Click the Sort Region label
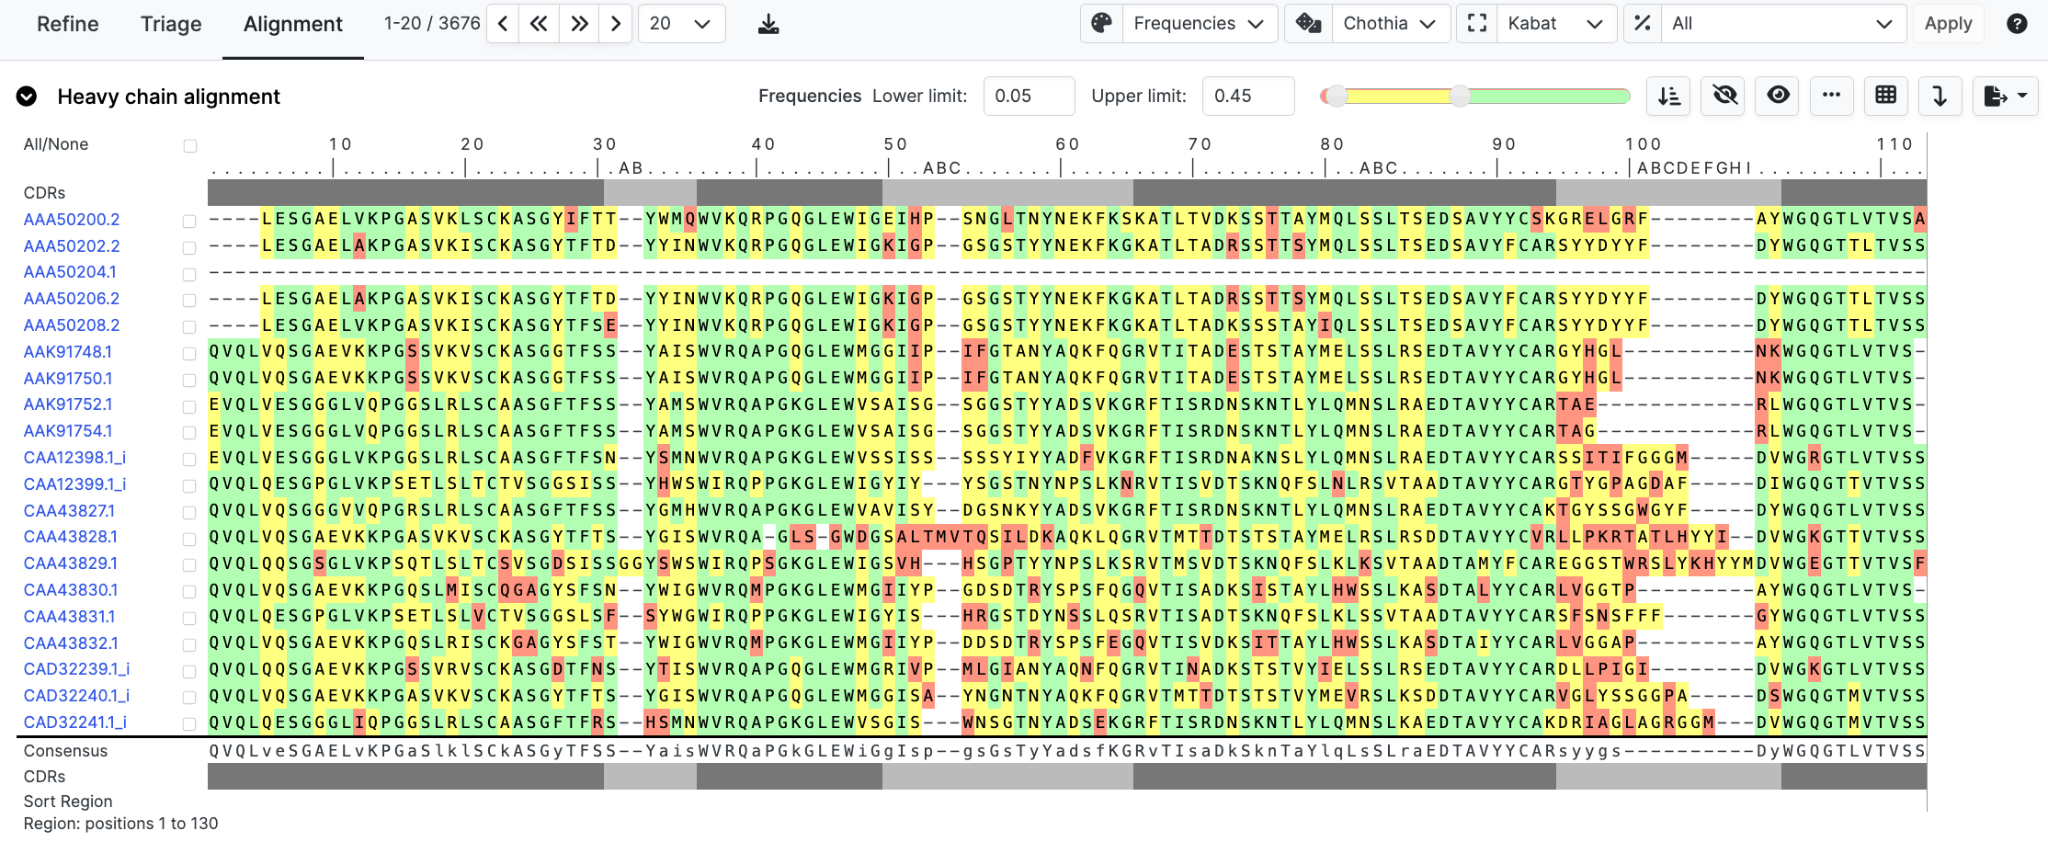Viewport: 2048px width, 844px height. click(x=68, y=801)
